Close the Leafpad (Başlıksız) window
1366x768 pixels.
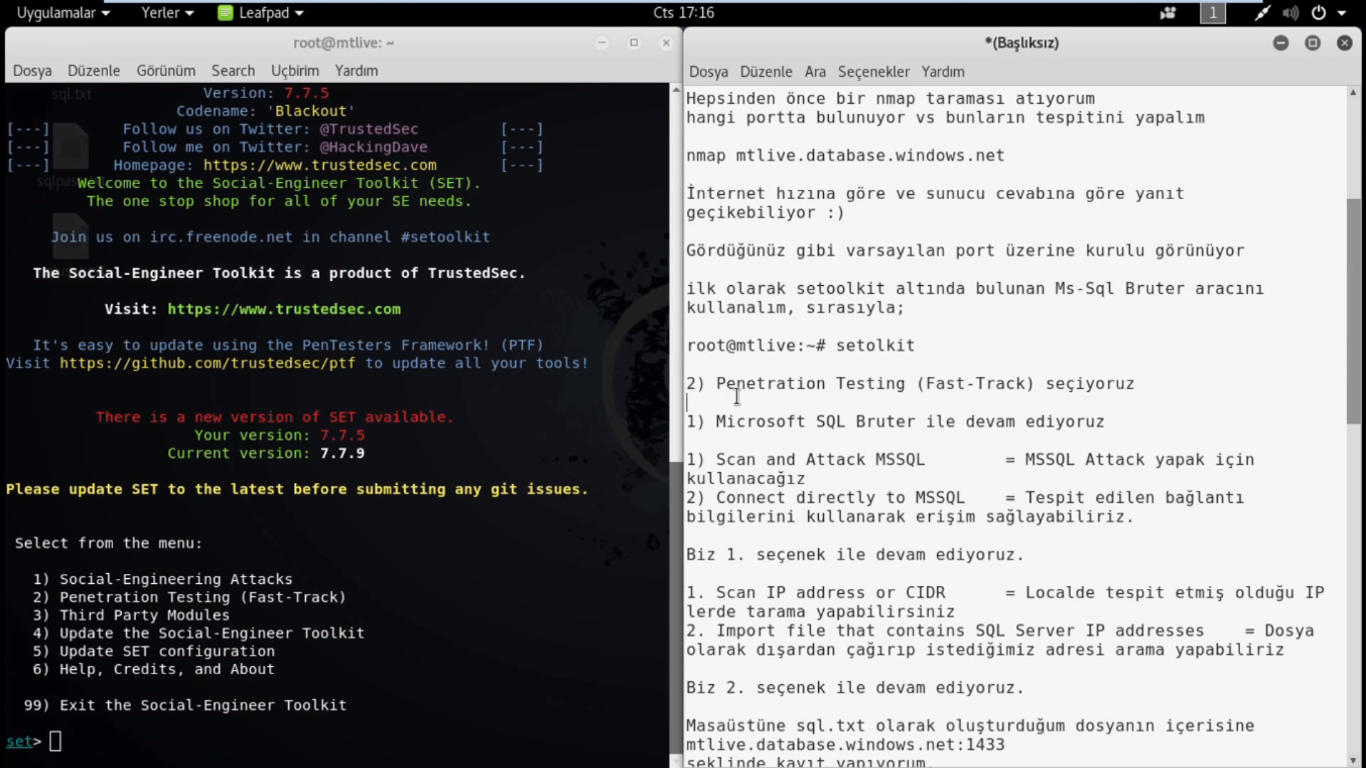click(1345, 43)
